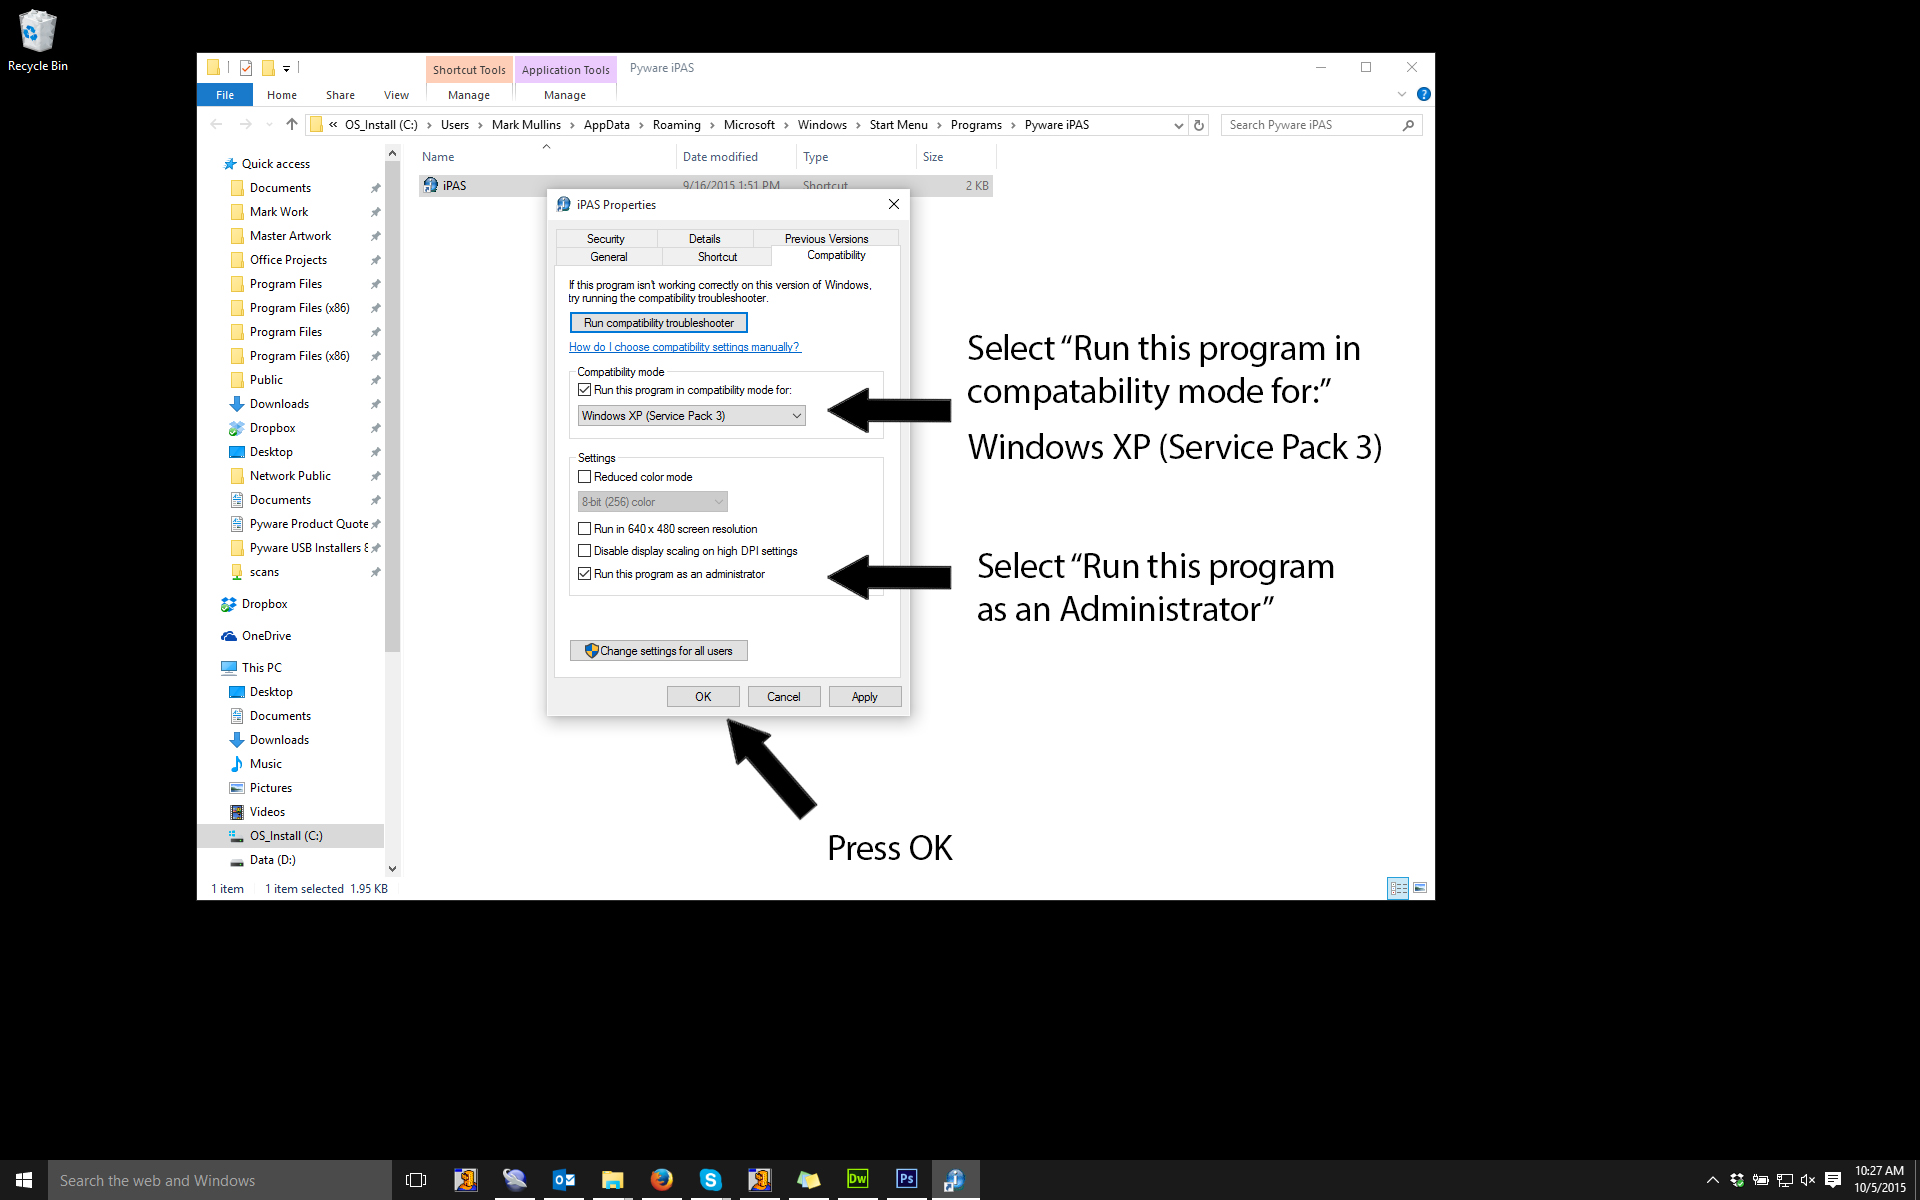
Task: Switch to large icons view button
Action: (x=1420, y=888)
